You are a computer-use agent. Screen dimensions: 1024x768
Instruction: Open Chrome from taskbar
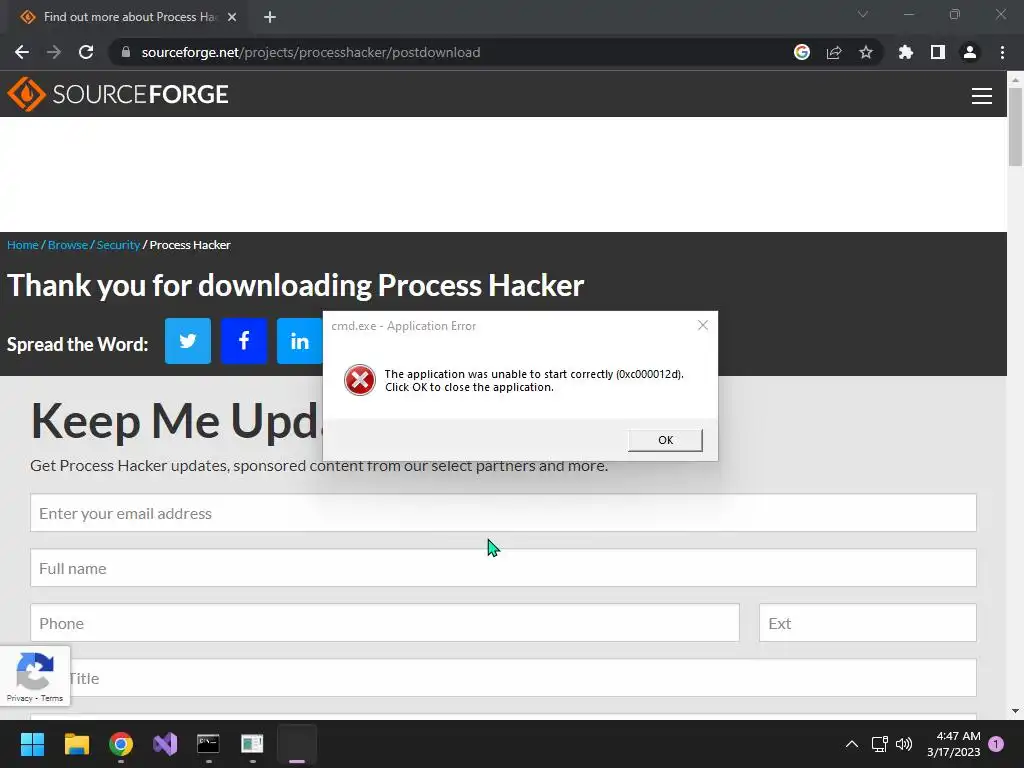pyautogui.click(x=121, y=744)
